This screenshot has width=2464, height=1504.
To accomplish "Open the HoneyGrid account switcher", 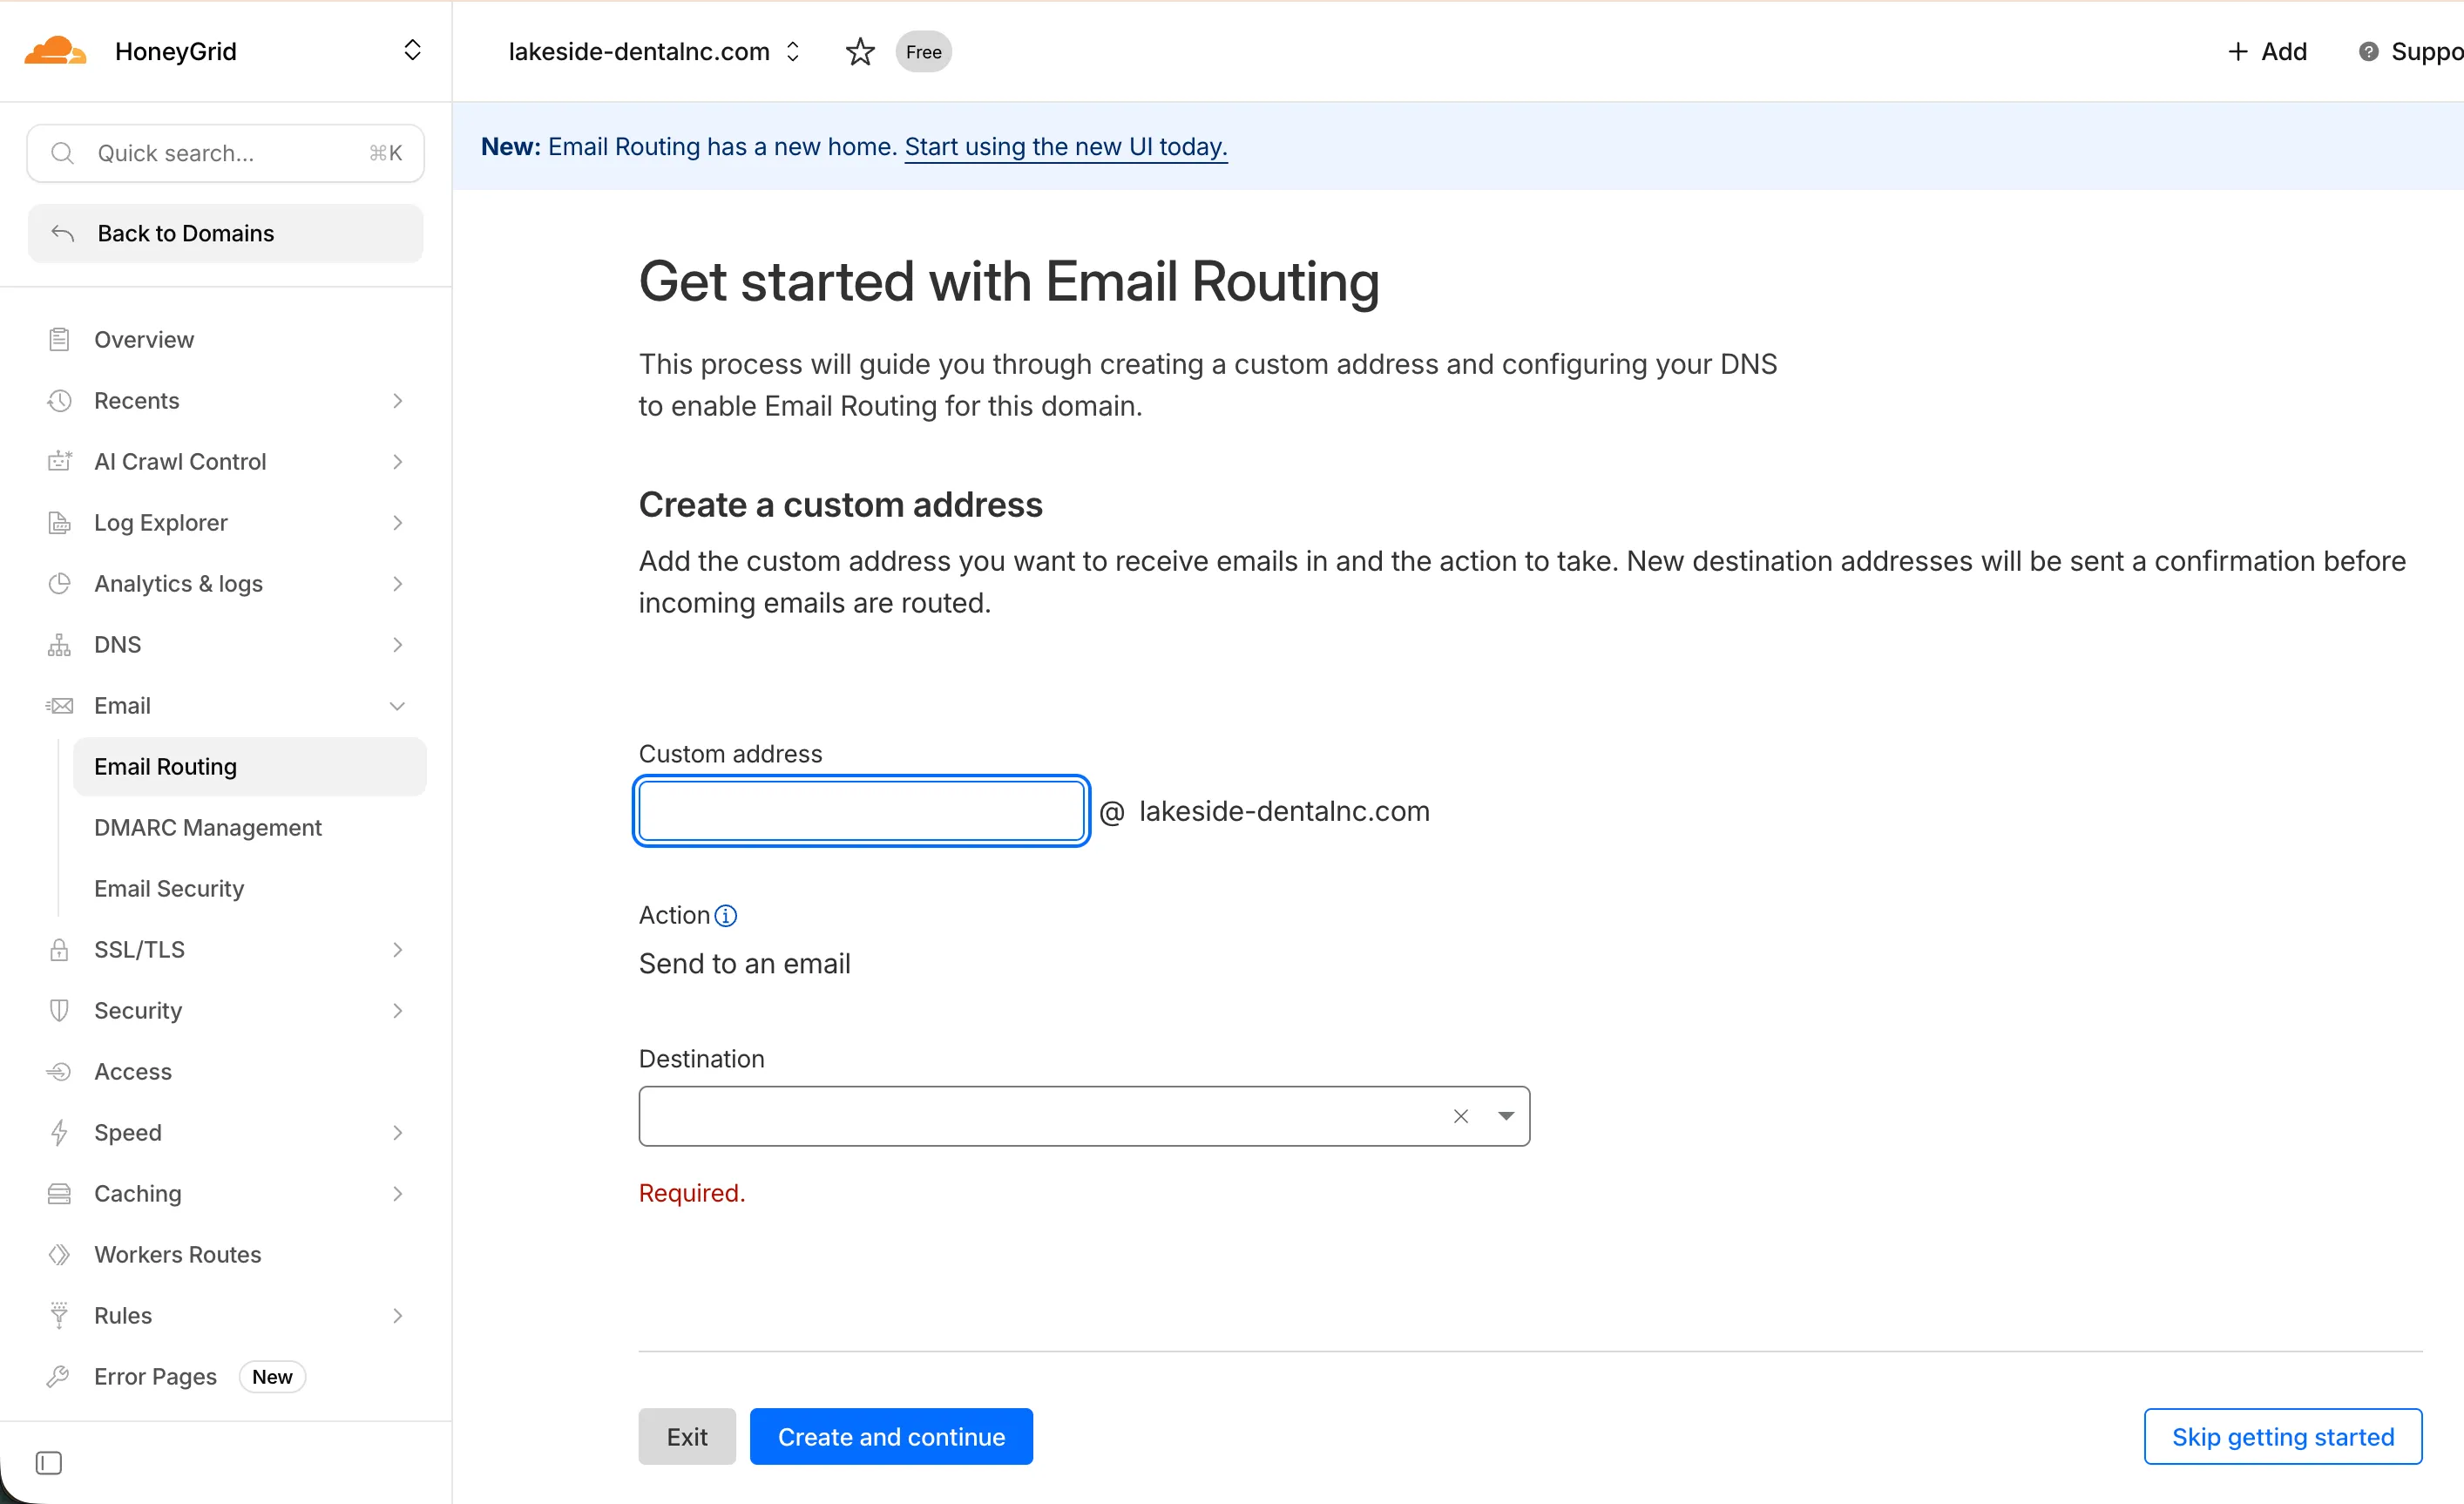I will pos(412,51).
